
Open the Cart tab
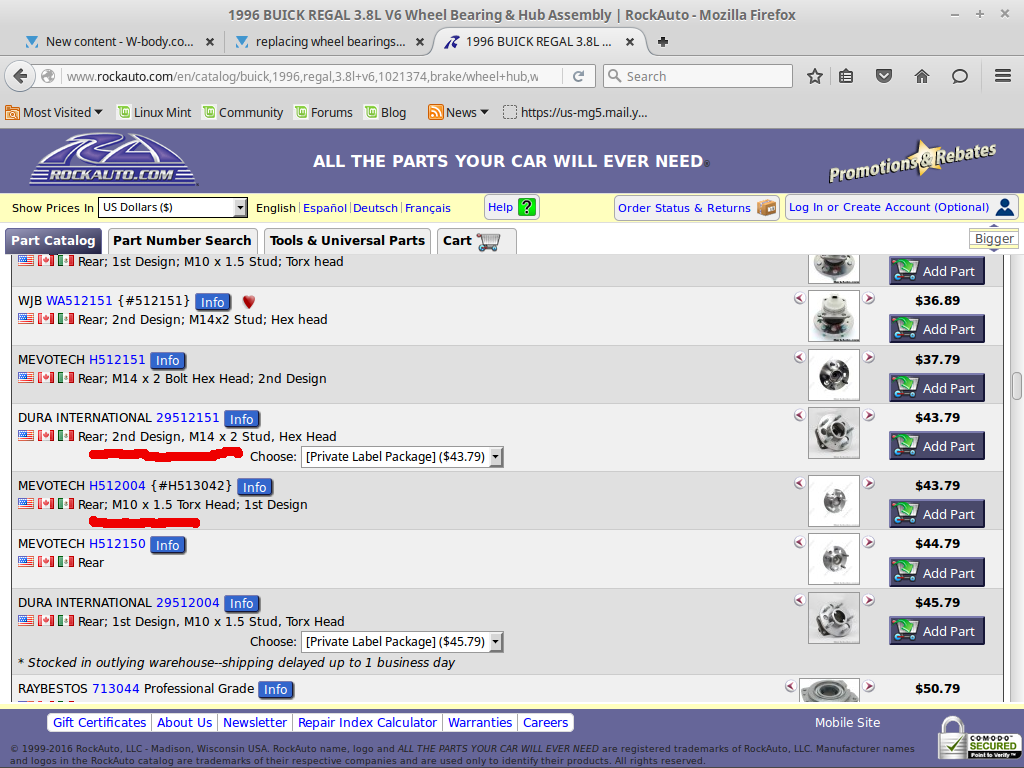pos(476,241)
